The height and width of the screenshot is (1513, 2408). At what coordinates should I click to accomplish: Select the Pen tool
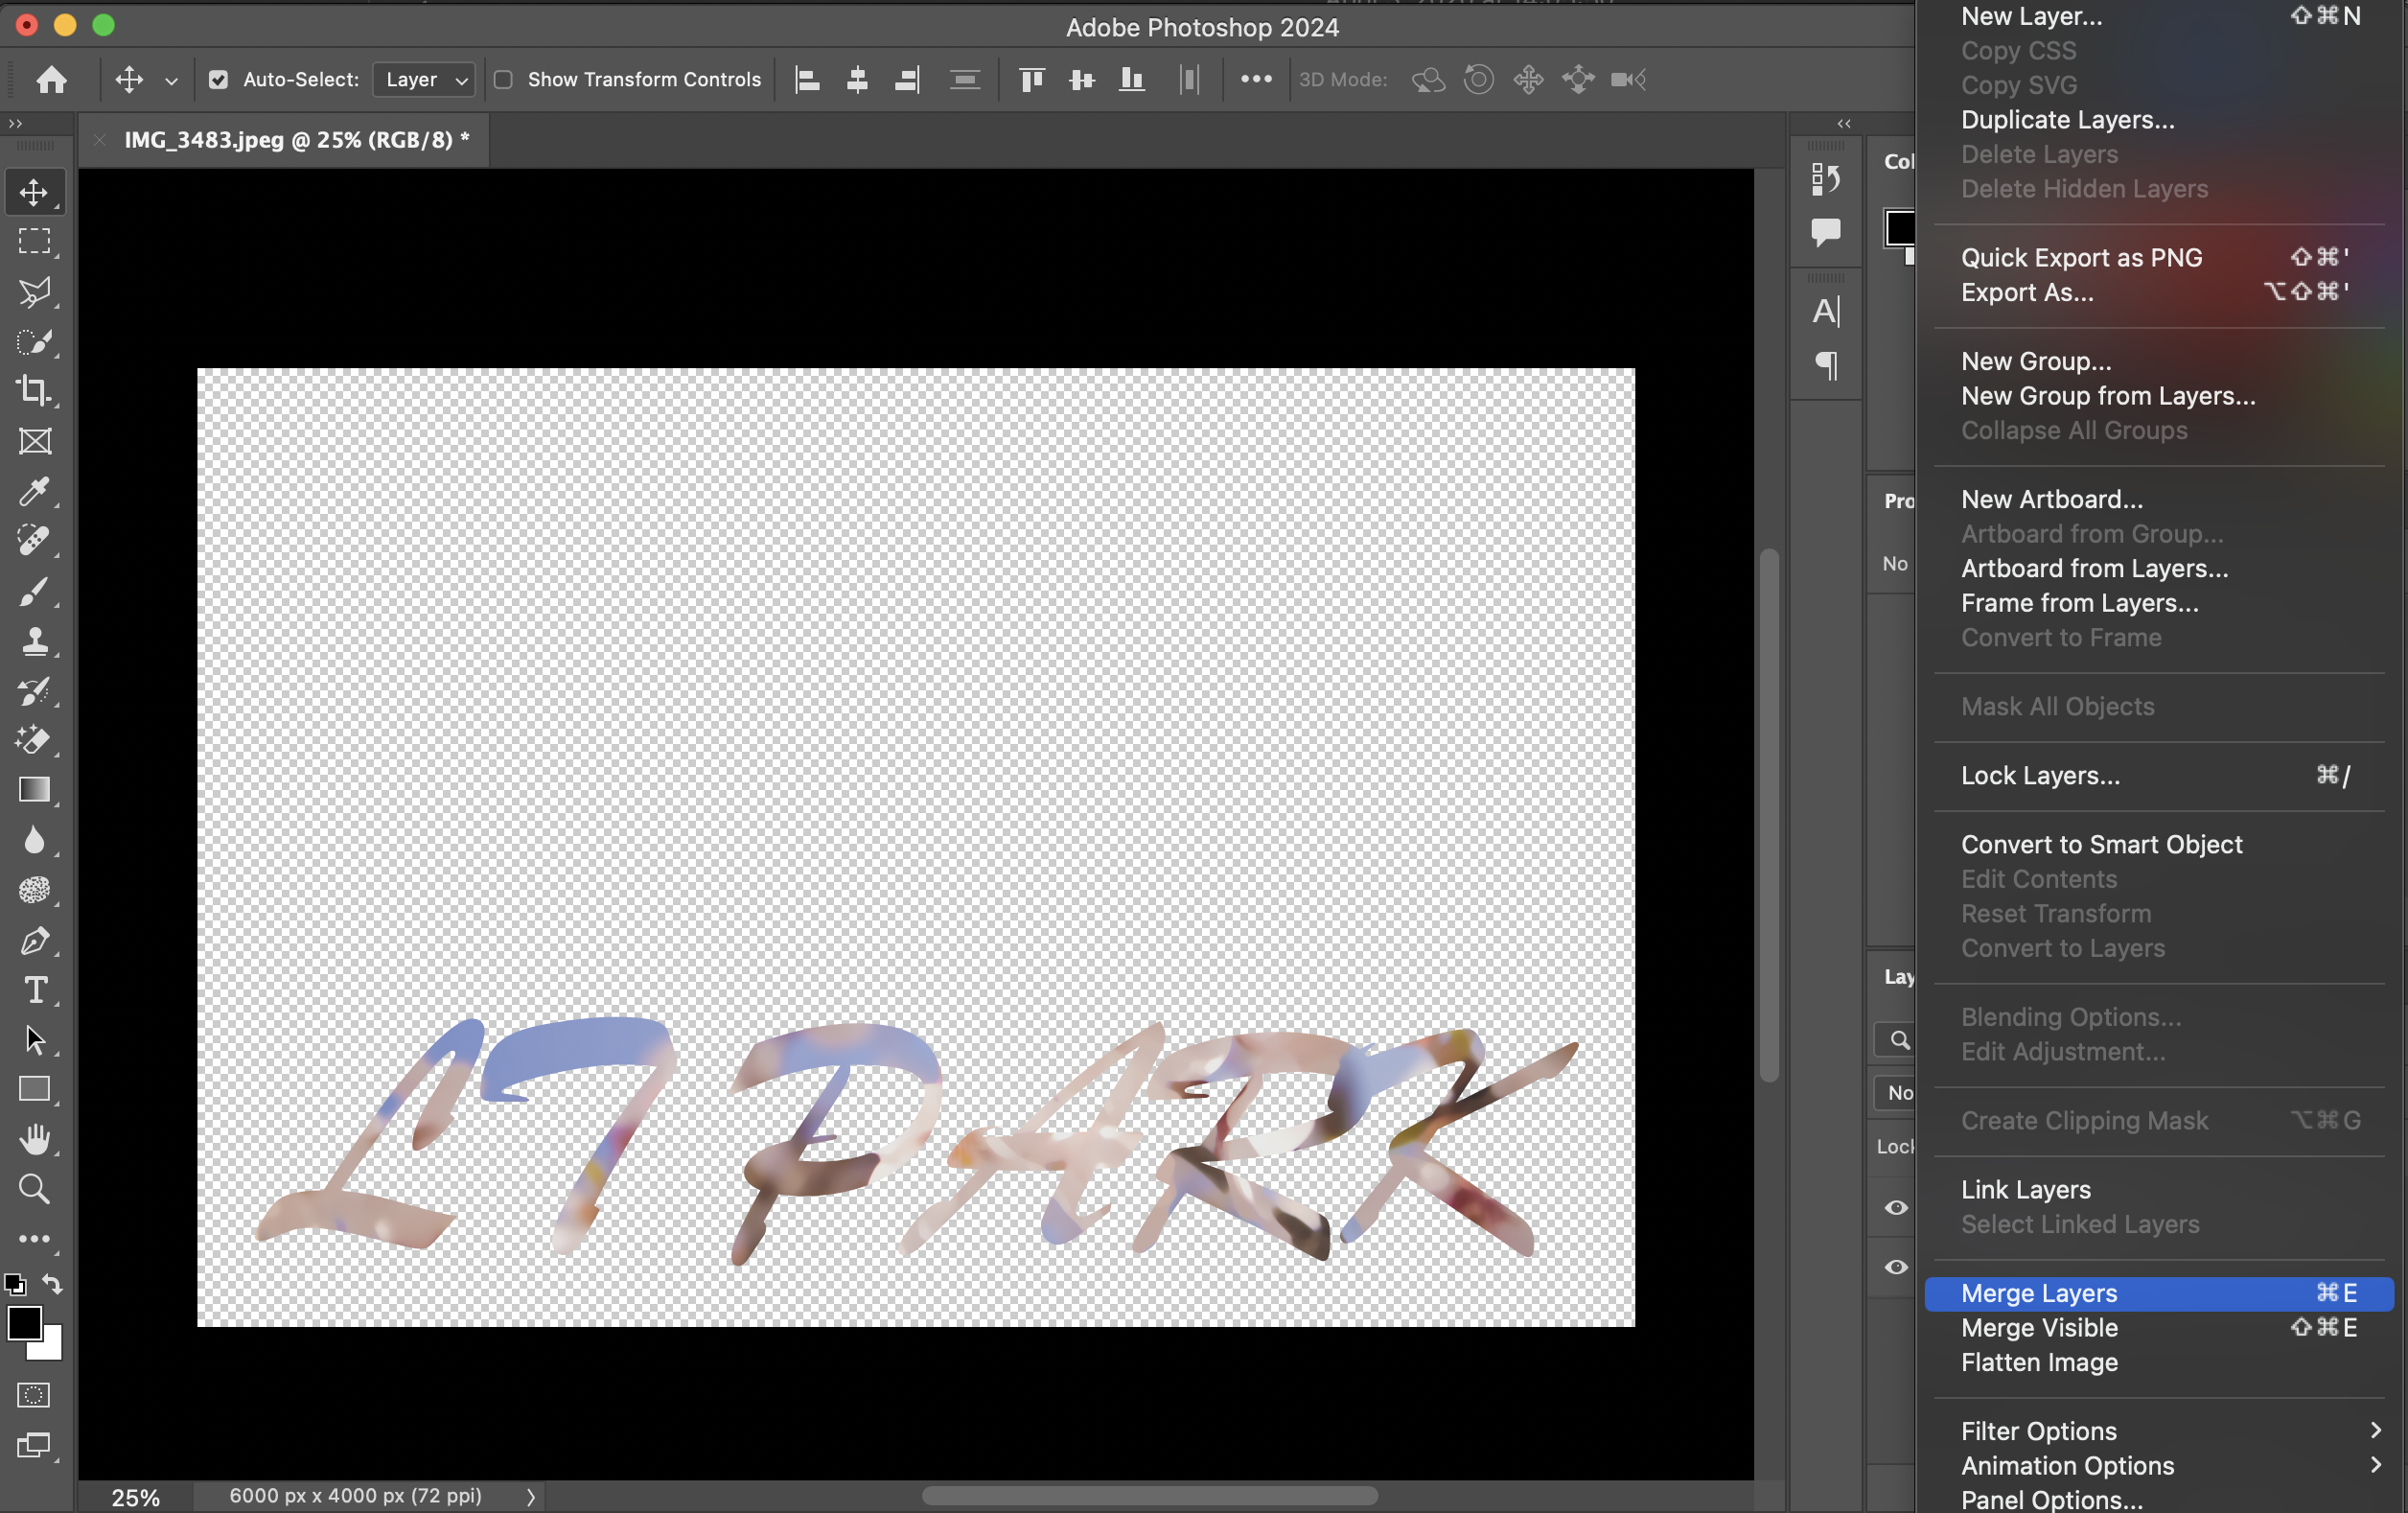pyautogui.click(x=34, y=940)
